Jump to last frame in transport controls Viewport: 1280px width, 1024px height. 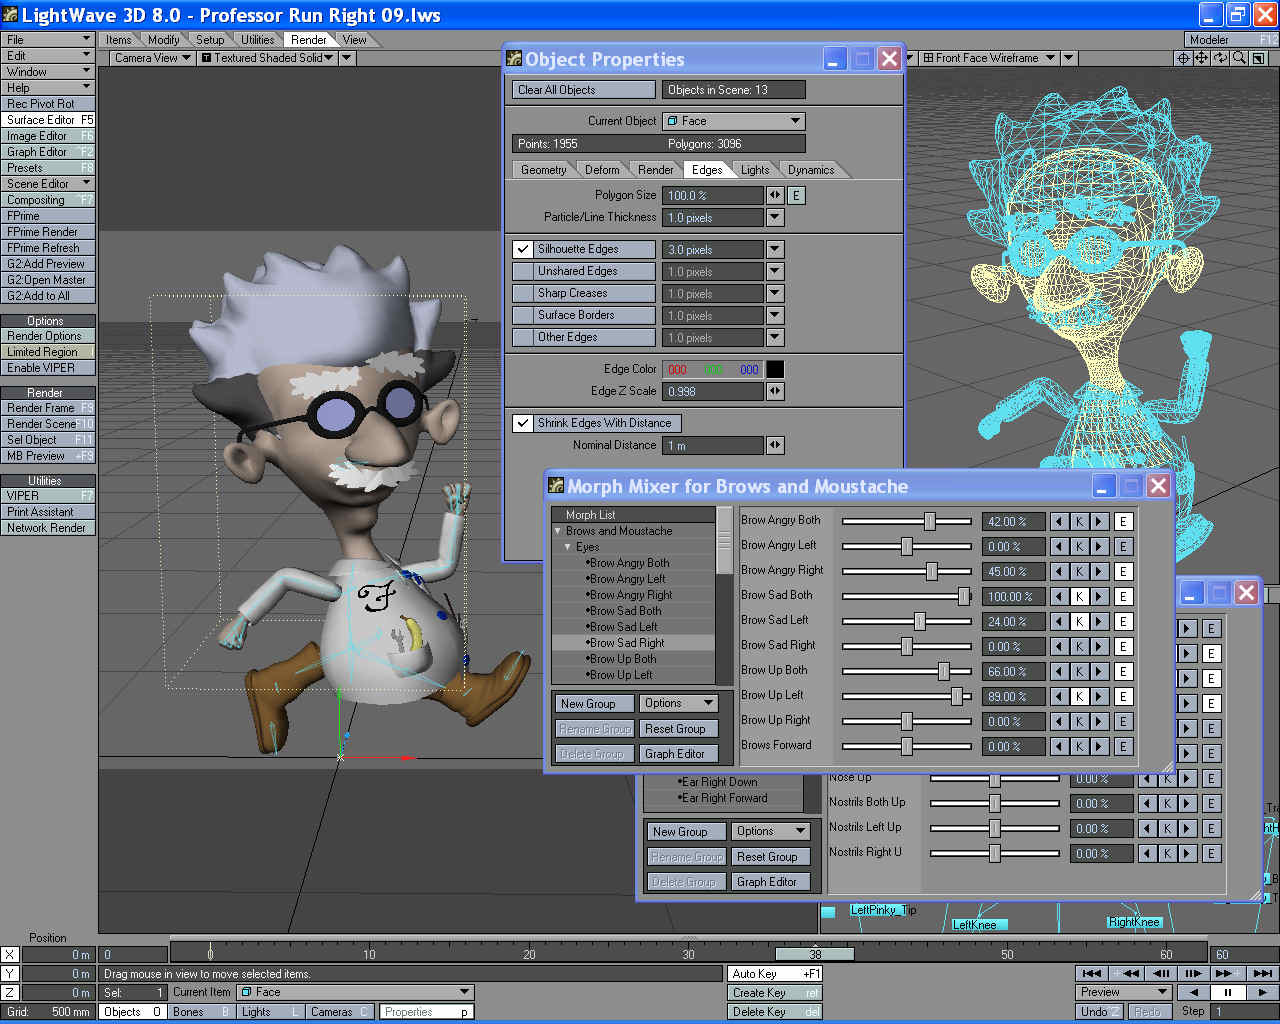tap(1262, 973)
